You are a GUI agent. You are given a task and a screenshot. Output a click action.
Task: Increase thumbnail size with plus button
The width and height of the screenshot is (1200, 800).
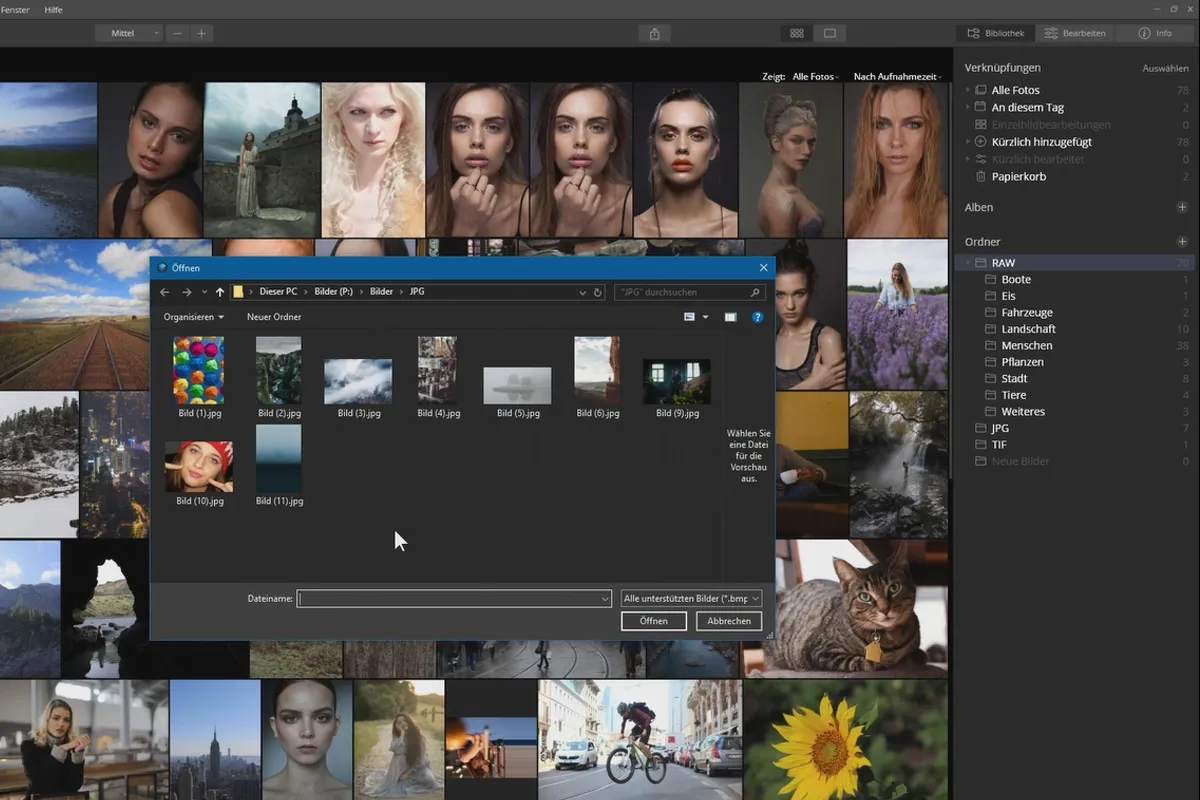point(201,33)
